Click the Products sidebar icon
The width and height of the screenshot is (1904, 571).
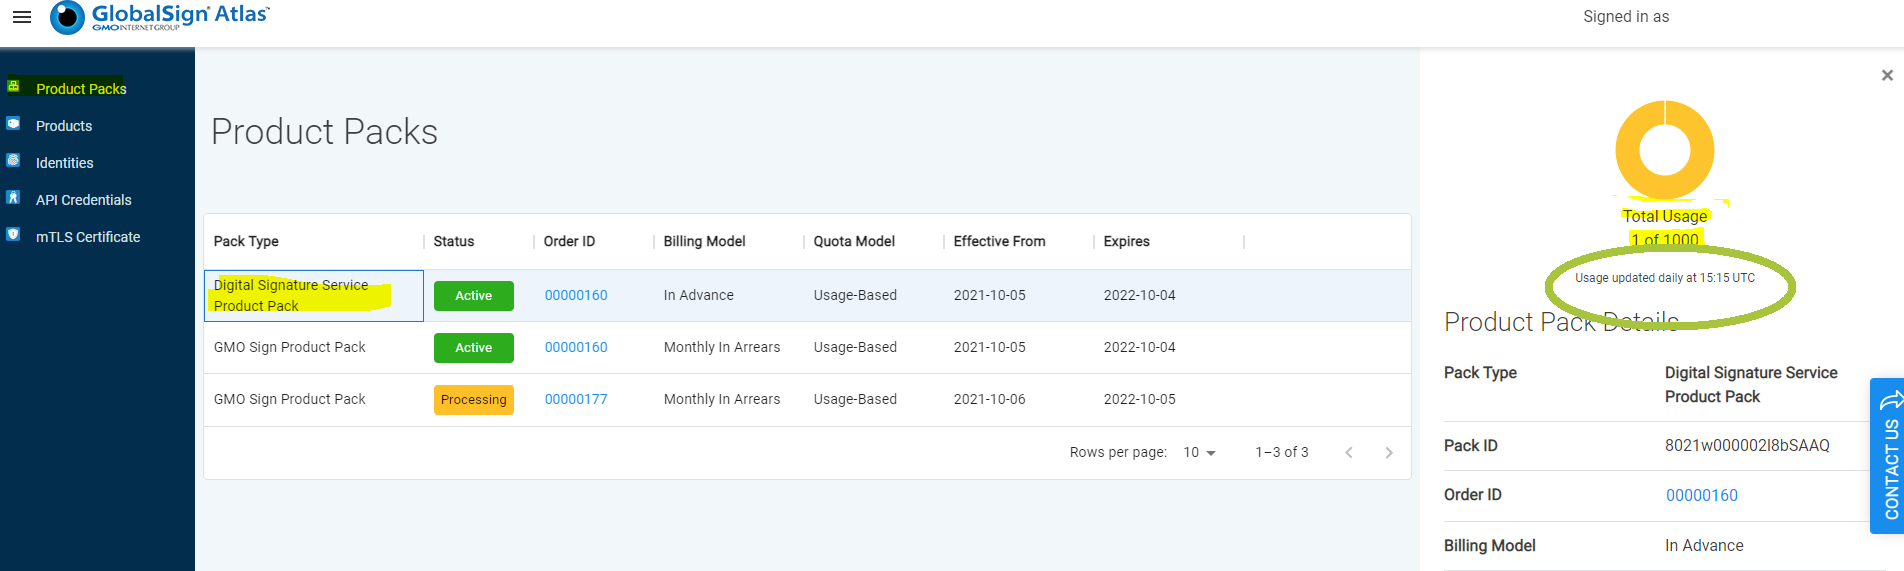click(14, 124)
